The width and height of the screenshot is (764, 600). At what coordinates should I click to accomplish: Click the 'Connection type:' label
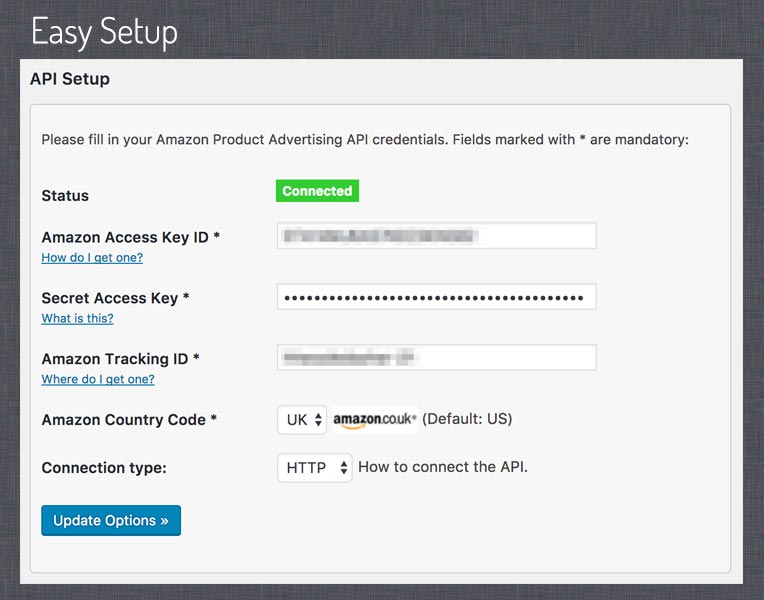[104, 468]
